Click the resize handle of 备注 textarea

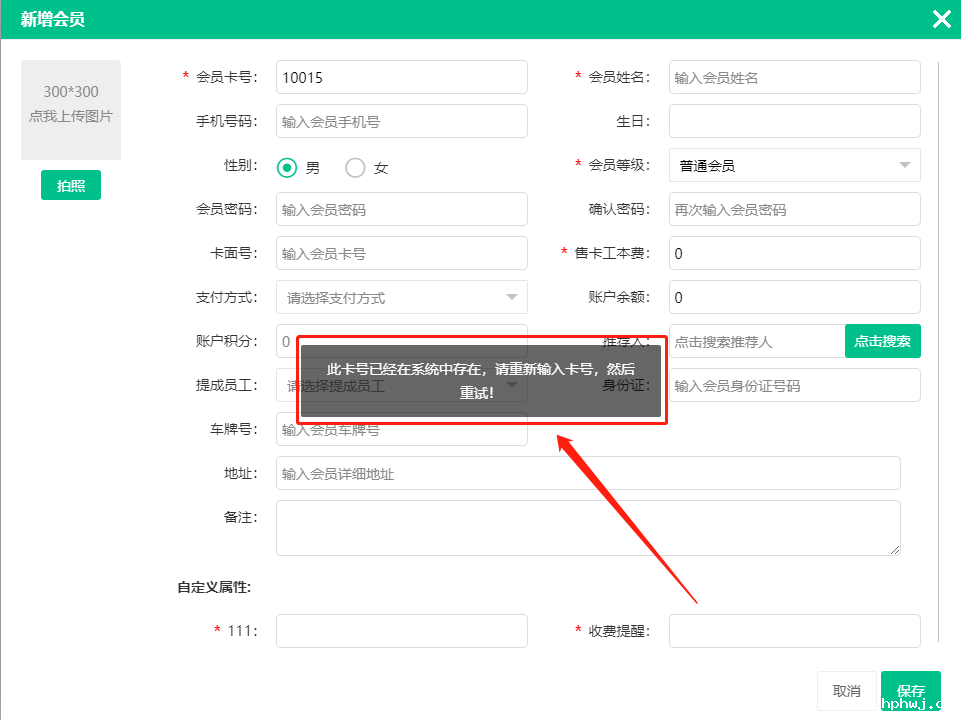click(895, 550)
